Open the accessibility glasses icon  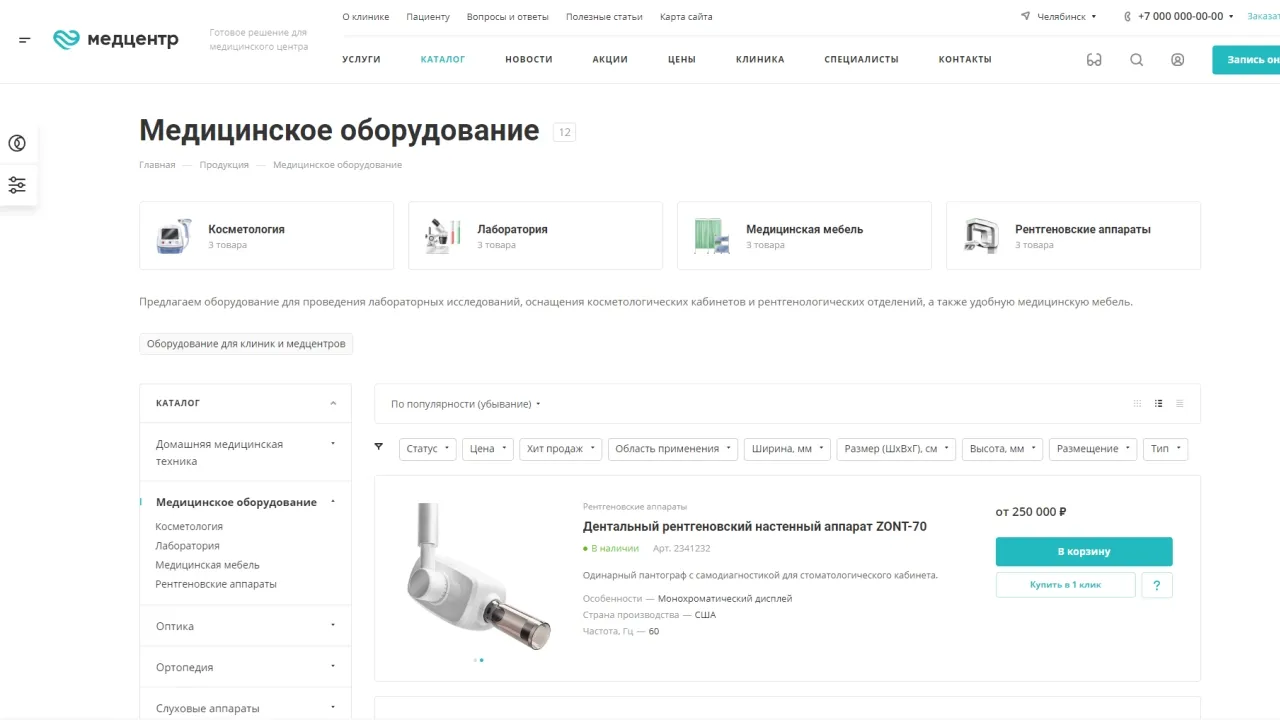coord(1094,60)
